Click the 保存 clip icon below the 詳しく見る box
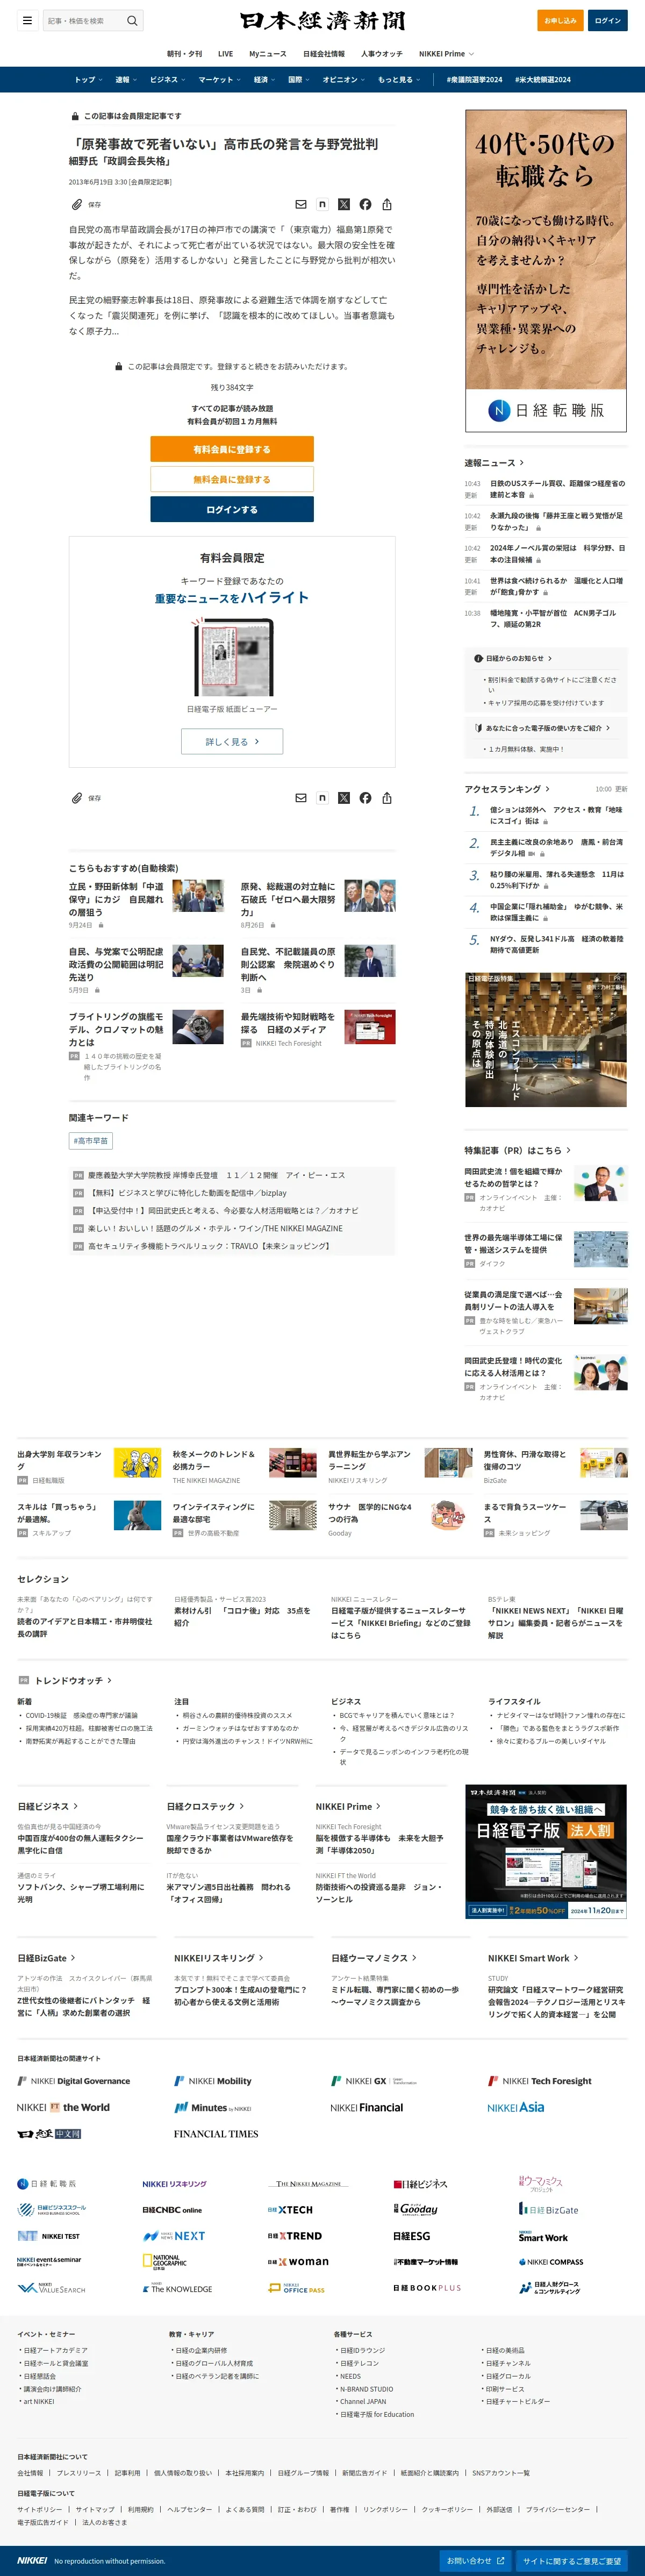Image resolution: width=645 pixels, height=2576 pixels. click(x=77, y=798)
